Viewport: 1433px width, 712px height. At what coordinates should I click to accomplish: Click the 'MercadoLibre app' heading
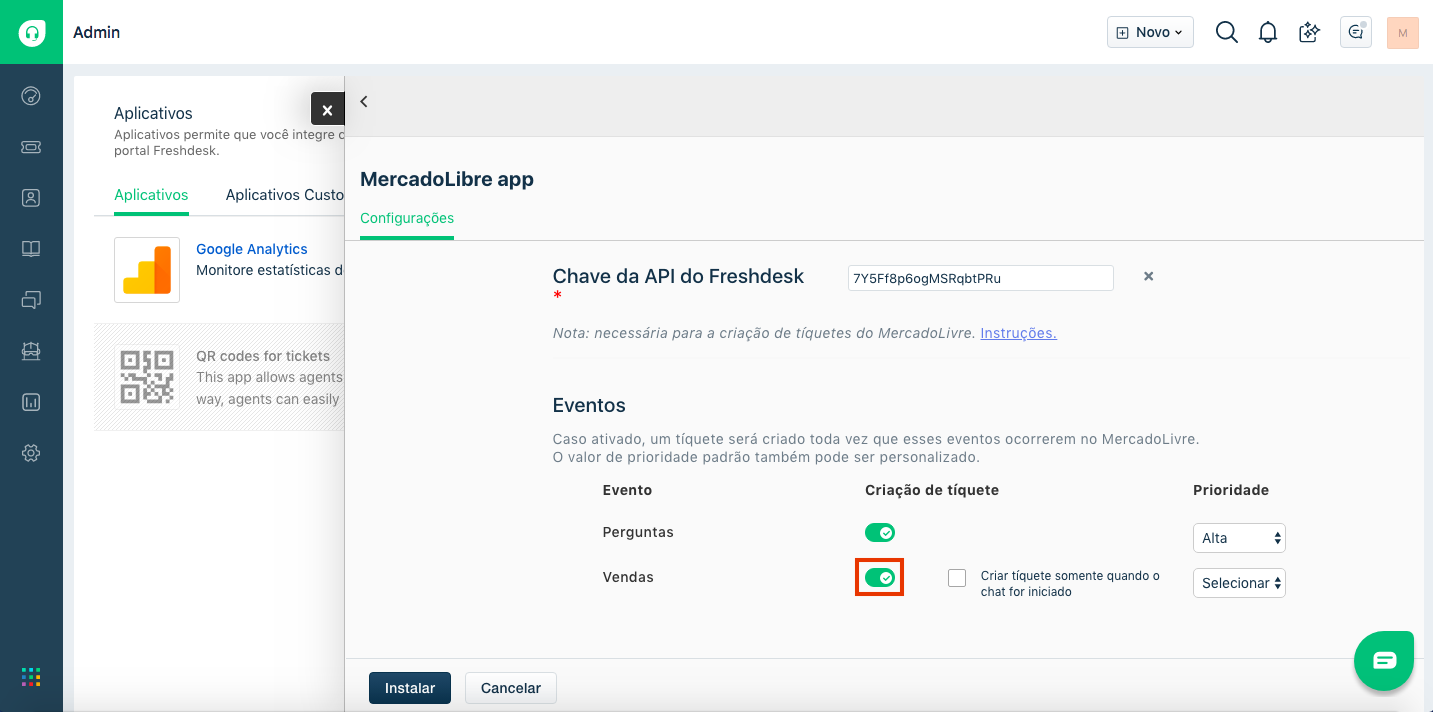click(447, 179)
